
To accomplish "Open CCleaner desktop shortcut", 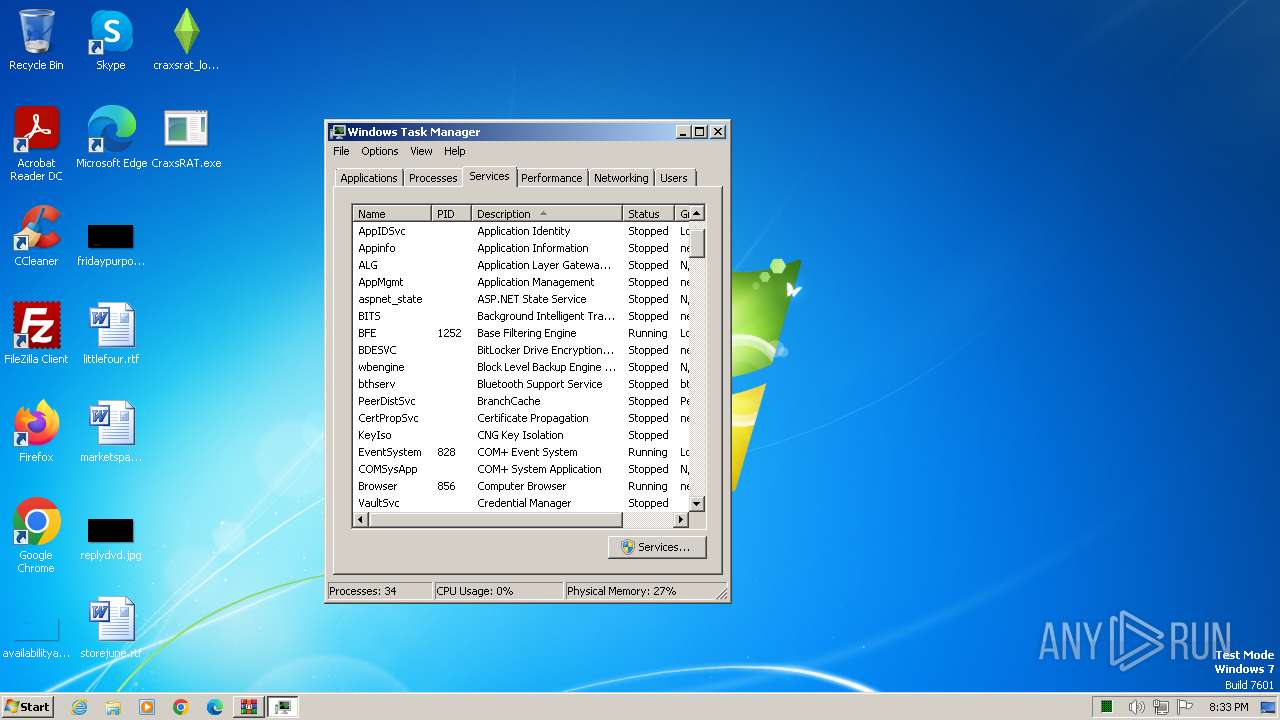I will [36, 236].
